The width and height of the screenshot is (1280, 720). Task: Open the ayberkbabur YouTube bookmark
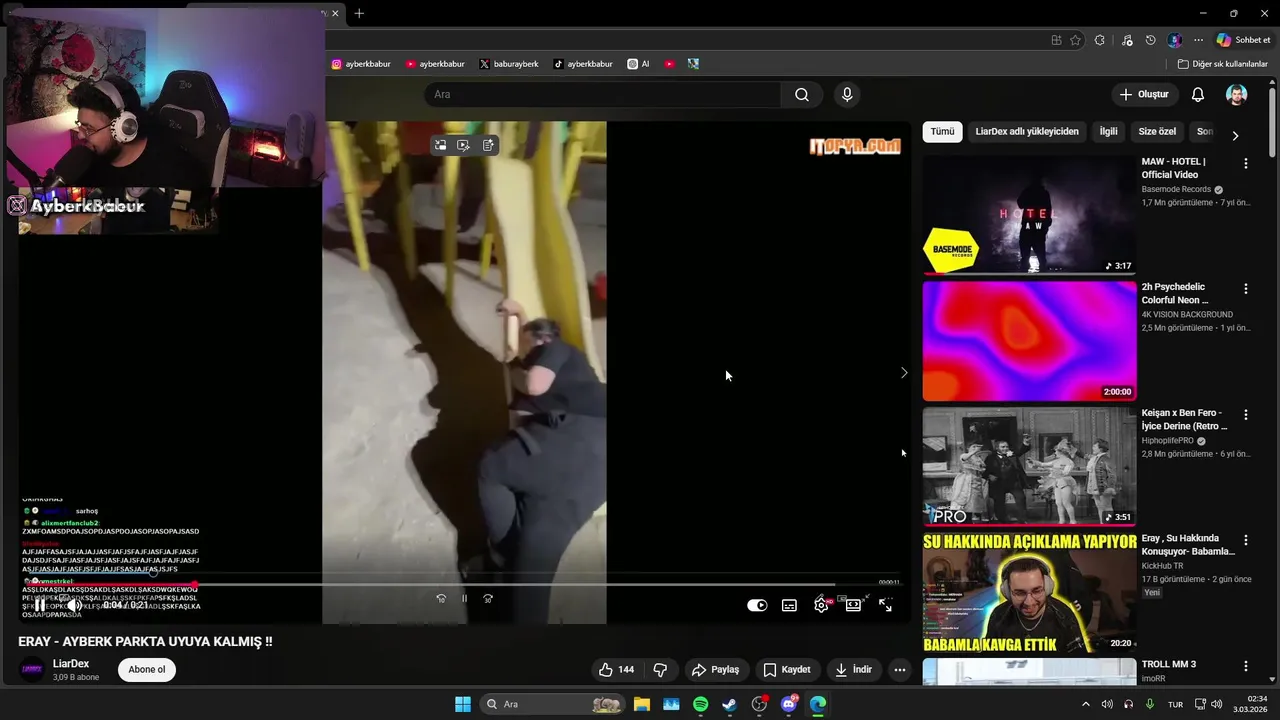[x=435, y=64]
